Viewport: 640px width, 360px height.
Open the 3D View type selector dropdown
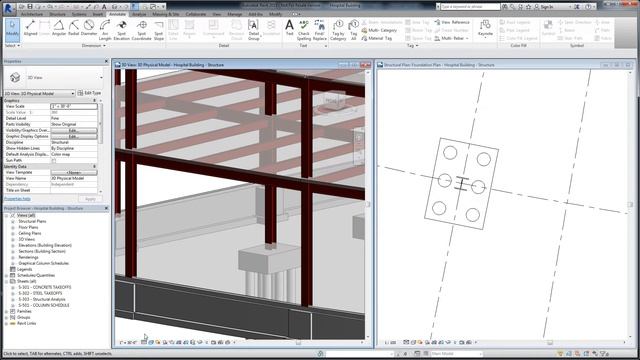point(101,78)
